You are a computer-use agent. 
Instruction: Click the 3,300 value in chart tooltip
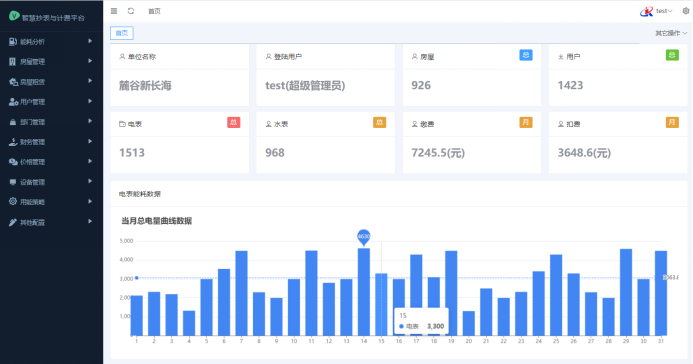435,326
